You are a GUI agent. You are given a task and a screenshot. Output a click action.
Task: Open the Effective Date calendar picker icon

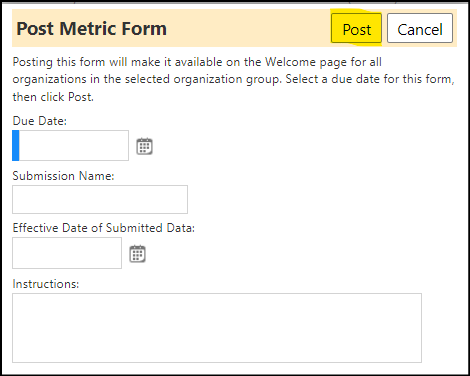137,254
